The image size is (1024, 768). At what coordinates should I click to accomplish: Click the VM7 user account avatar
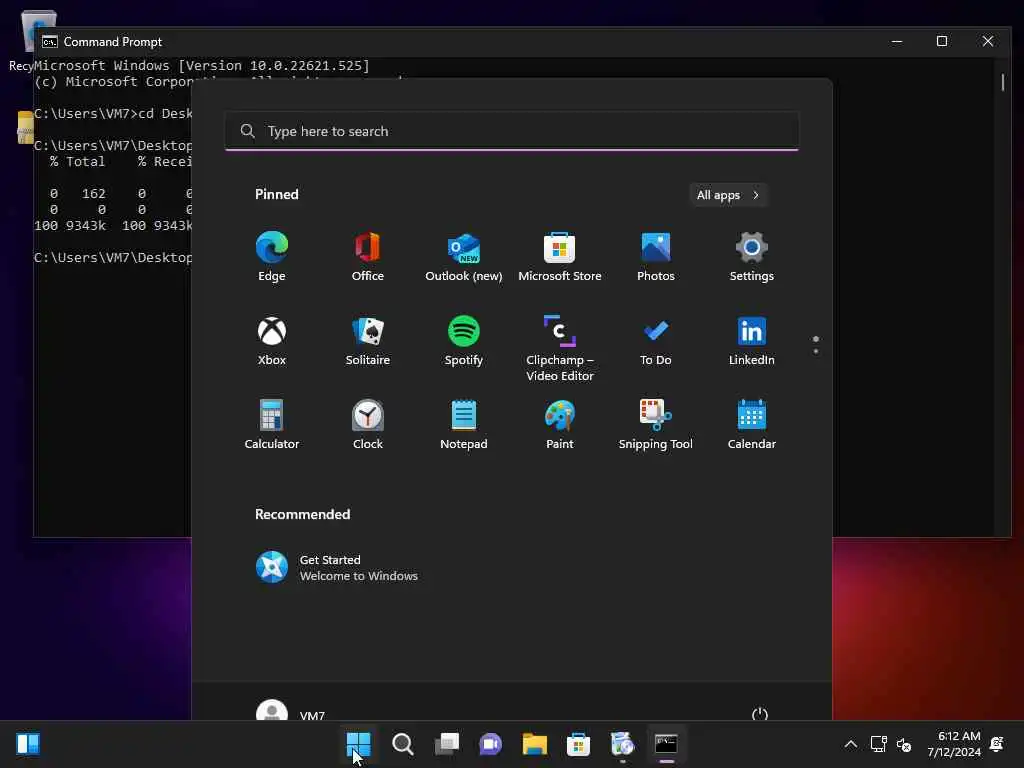[272, 711]
